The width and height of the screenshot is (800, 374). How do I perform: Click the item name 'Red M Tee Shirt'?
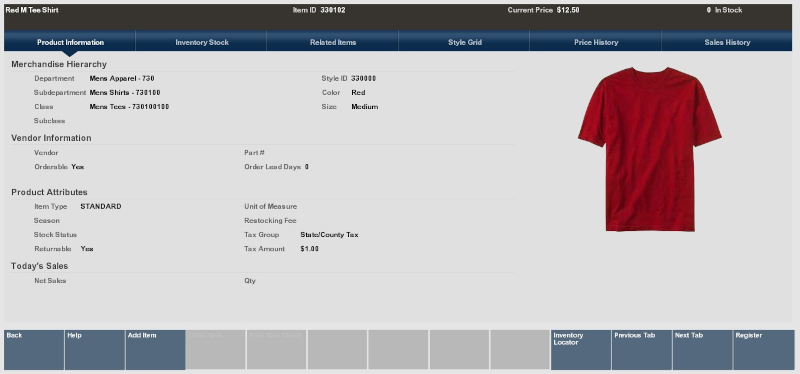click(32, 10)
